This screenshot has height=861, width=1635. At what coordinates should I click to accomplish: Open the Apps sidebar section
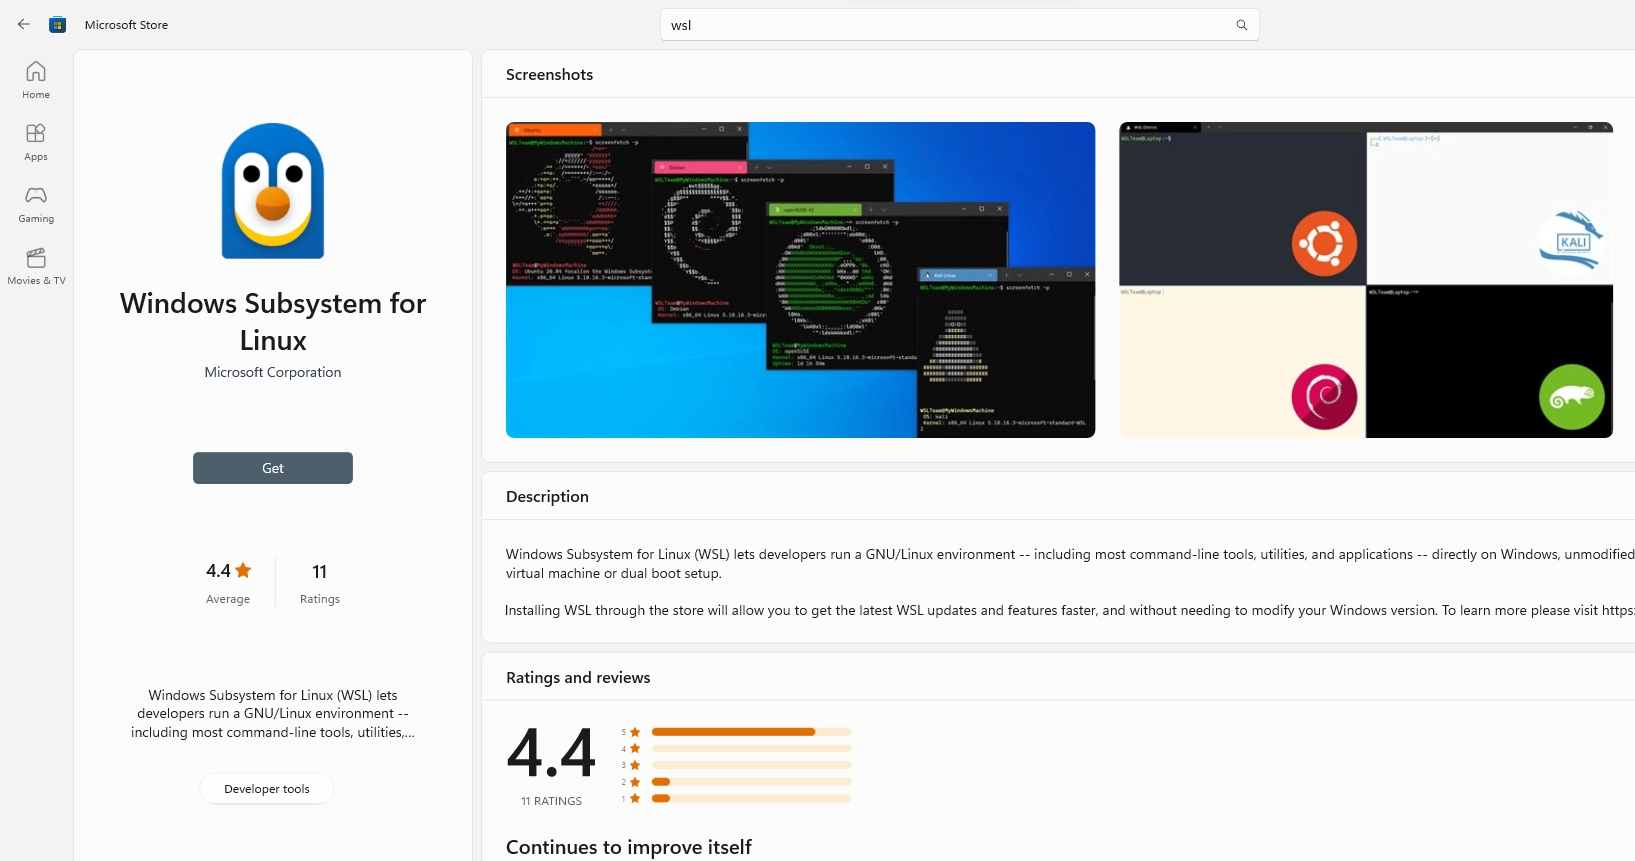click(x=36, y=142)
